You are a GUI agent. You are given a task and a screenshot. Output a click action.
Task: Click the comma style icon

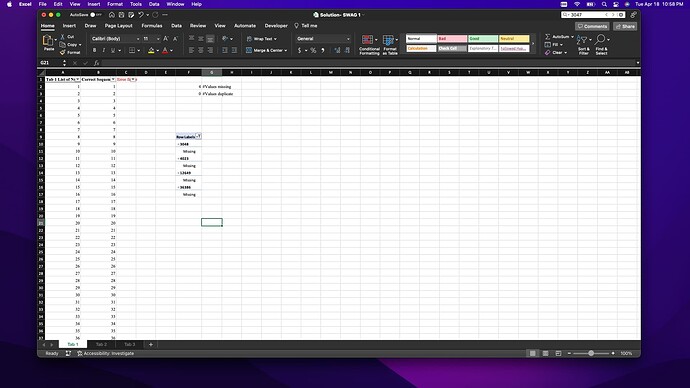(x=323, y=51)
